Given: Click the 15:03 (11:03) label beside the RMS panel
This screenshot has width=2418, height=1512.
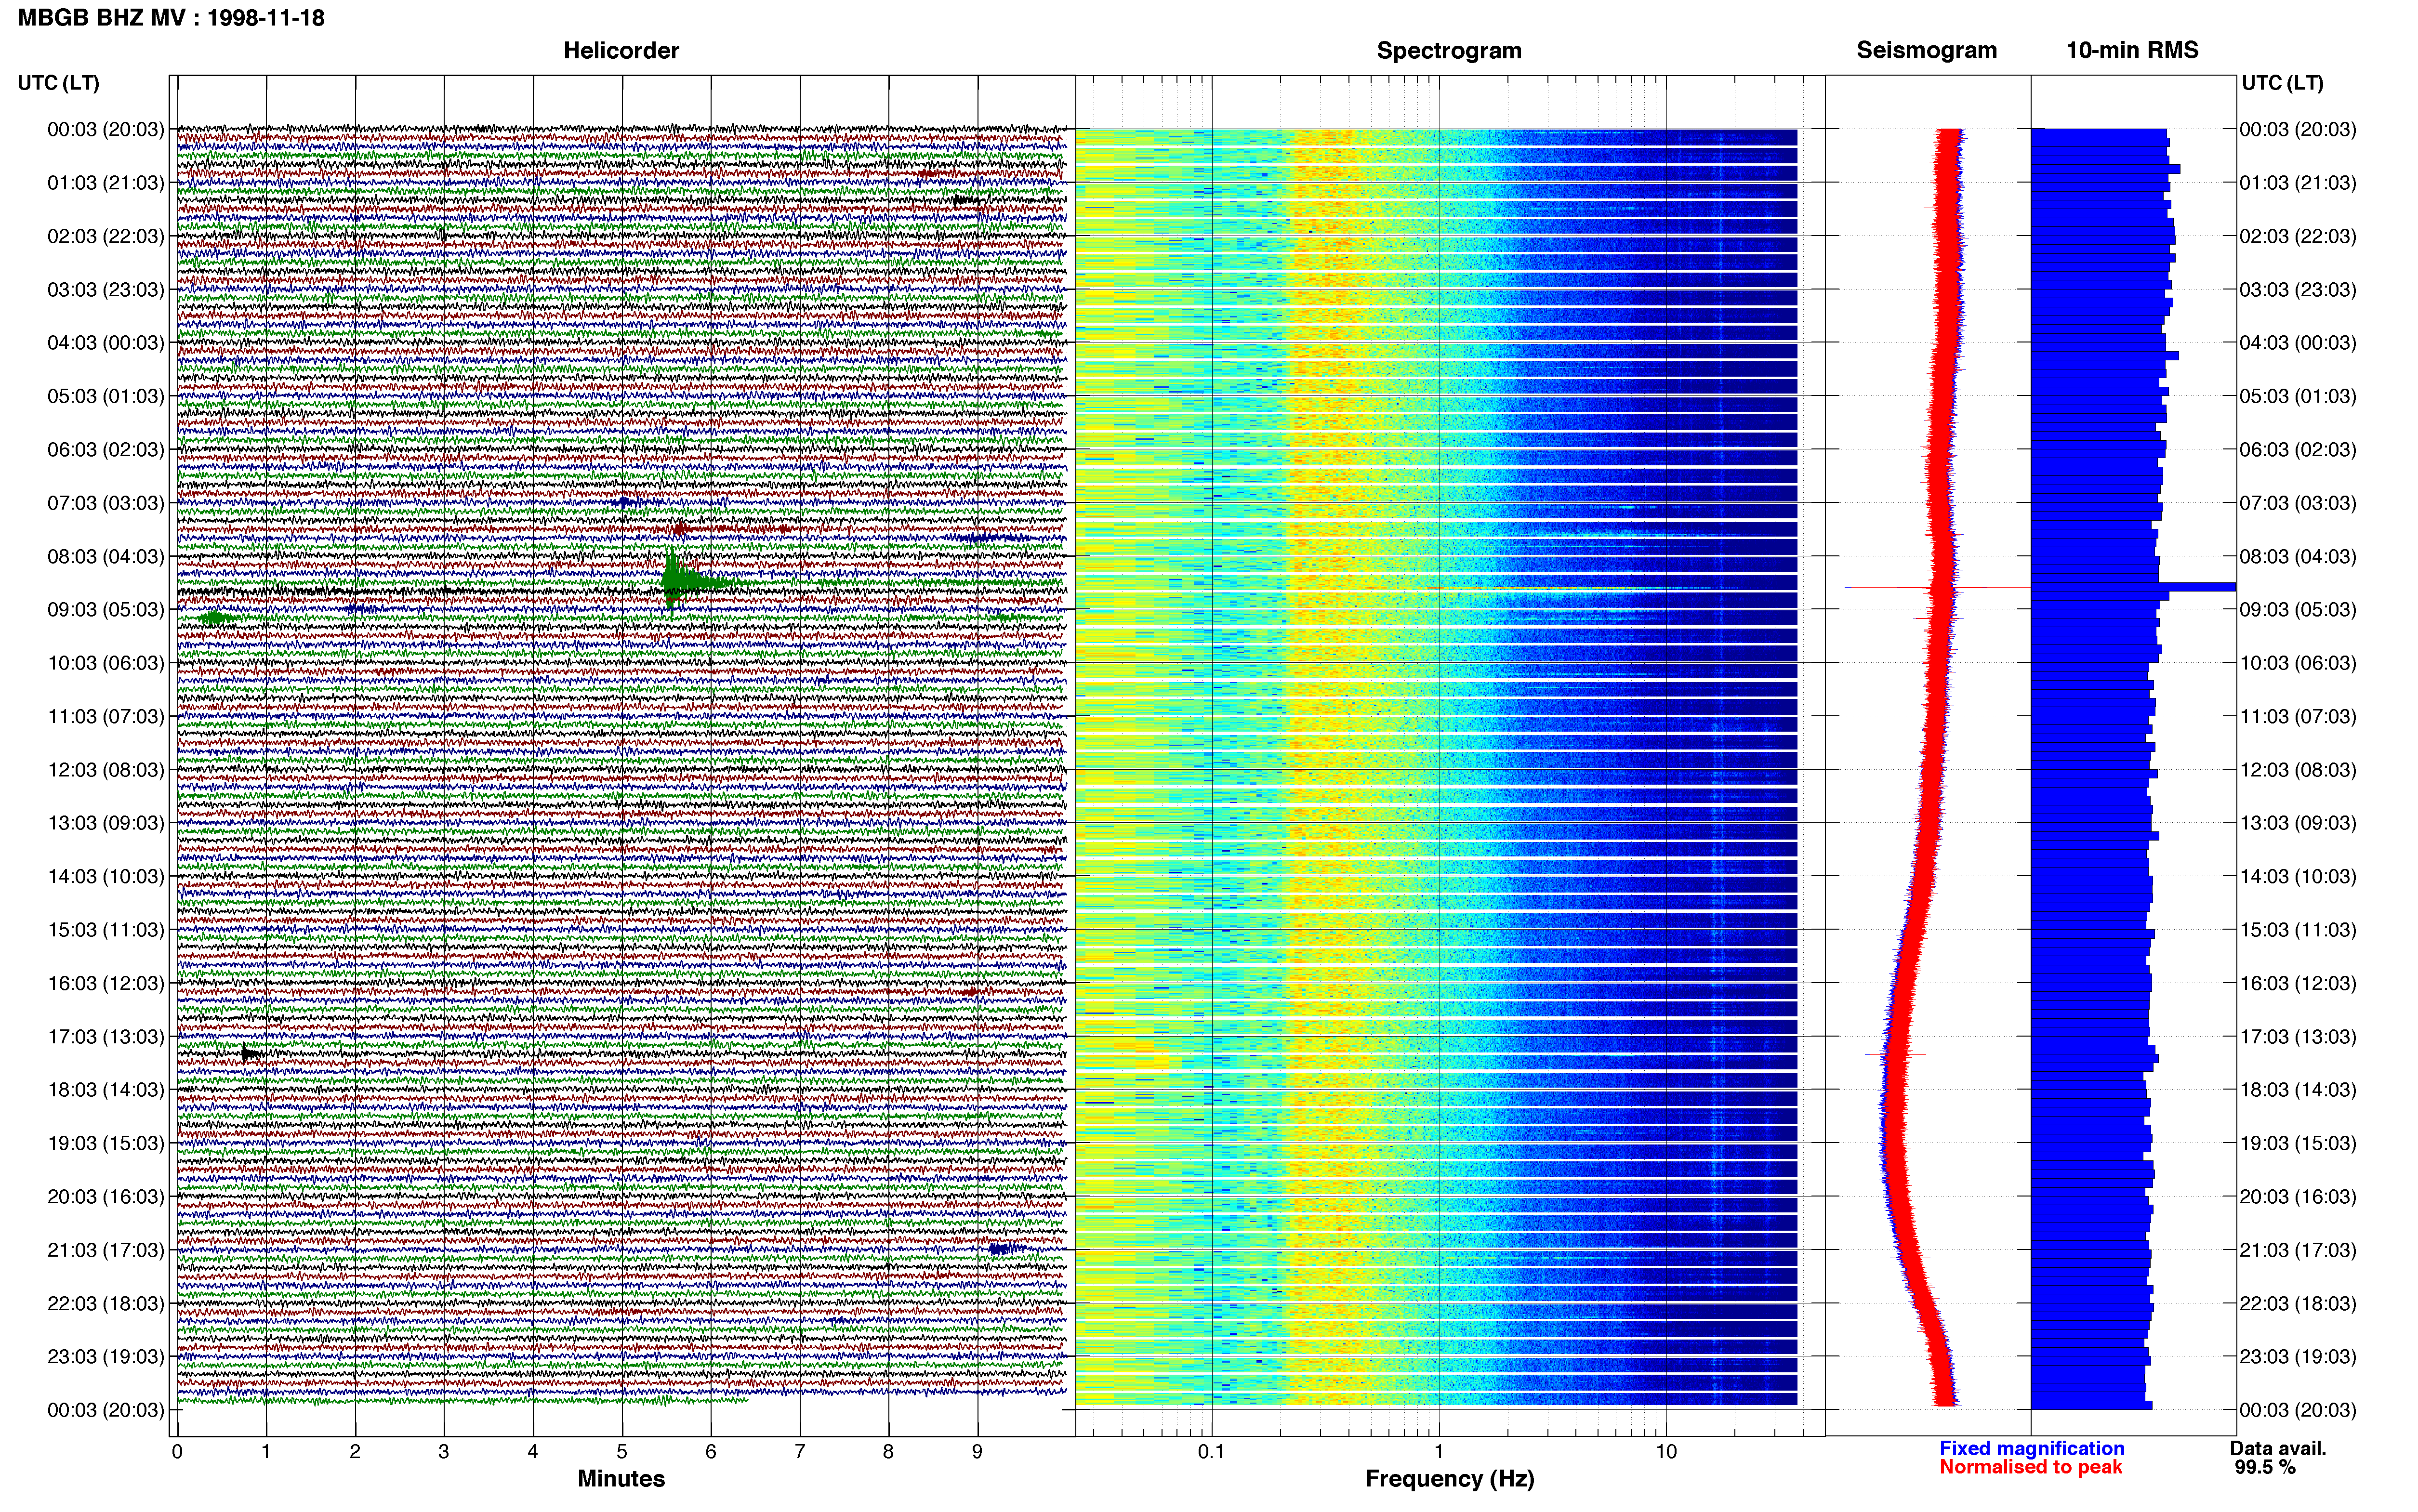Looking at the screenshot, I should 2297,930.
